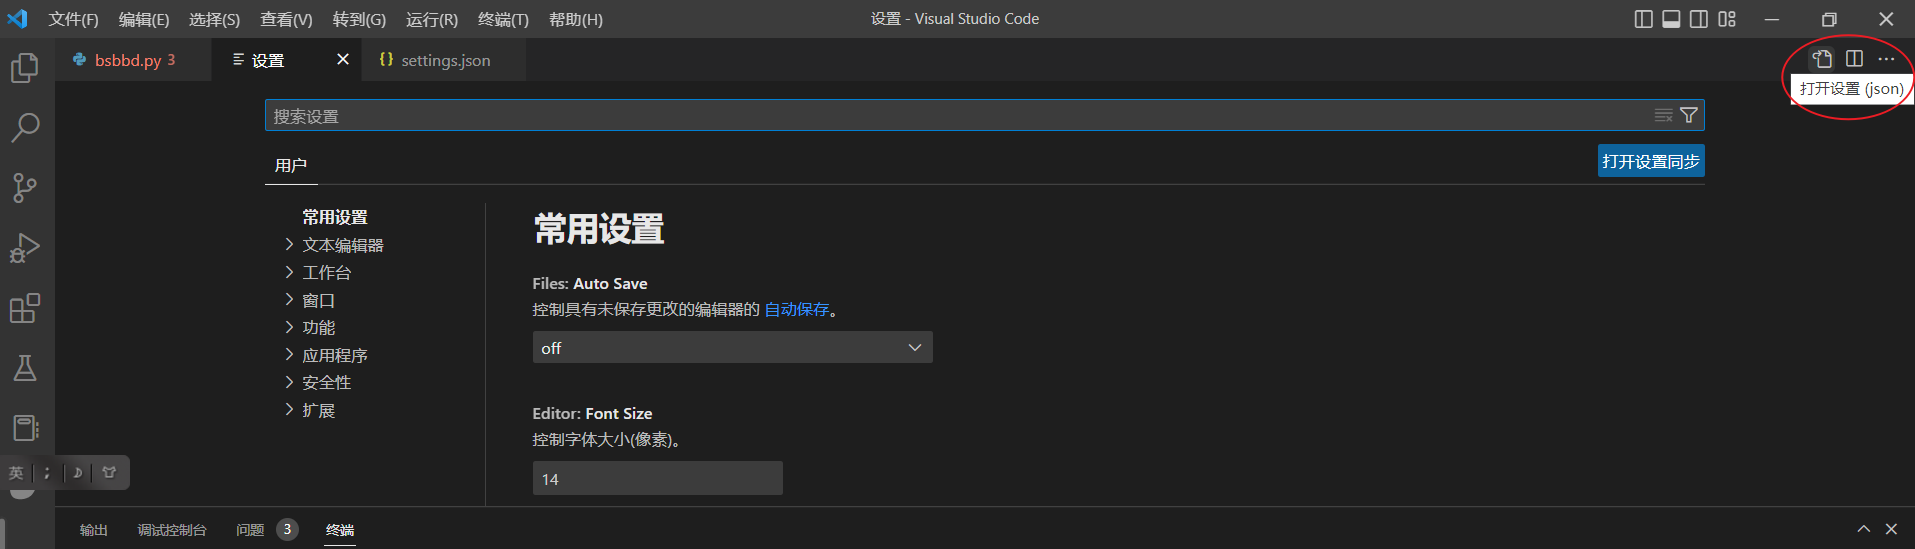Switch to the 调试控制台 panel tab
Screen dimensions: 1915x549
point(172,530)
